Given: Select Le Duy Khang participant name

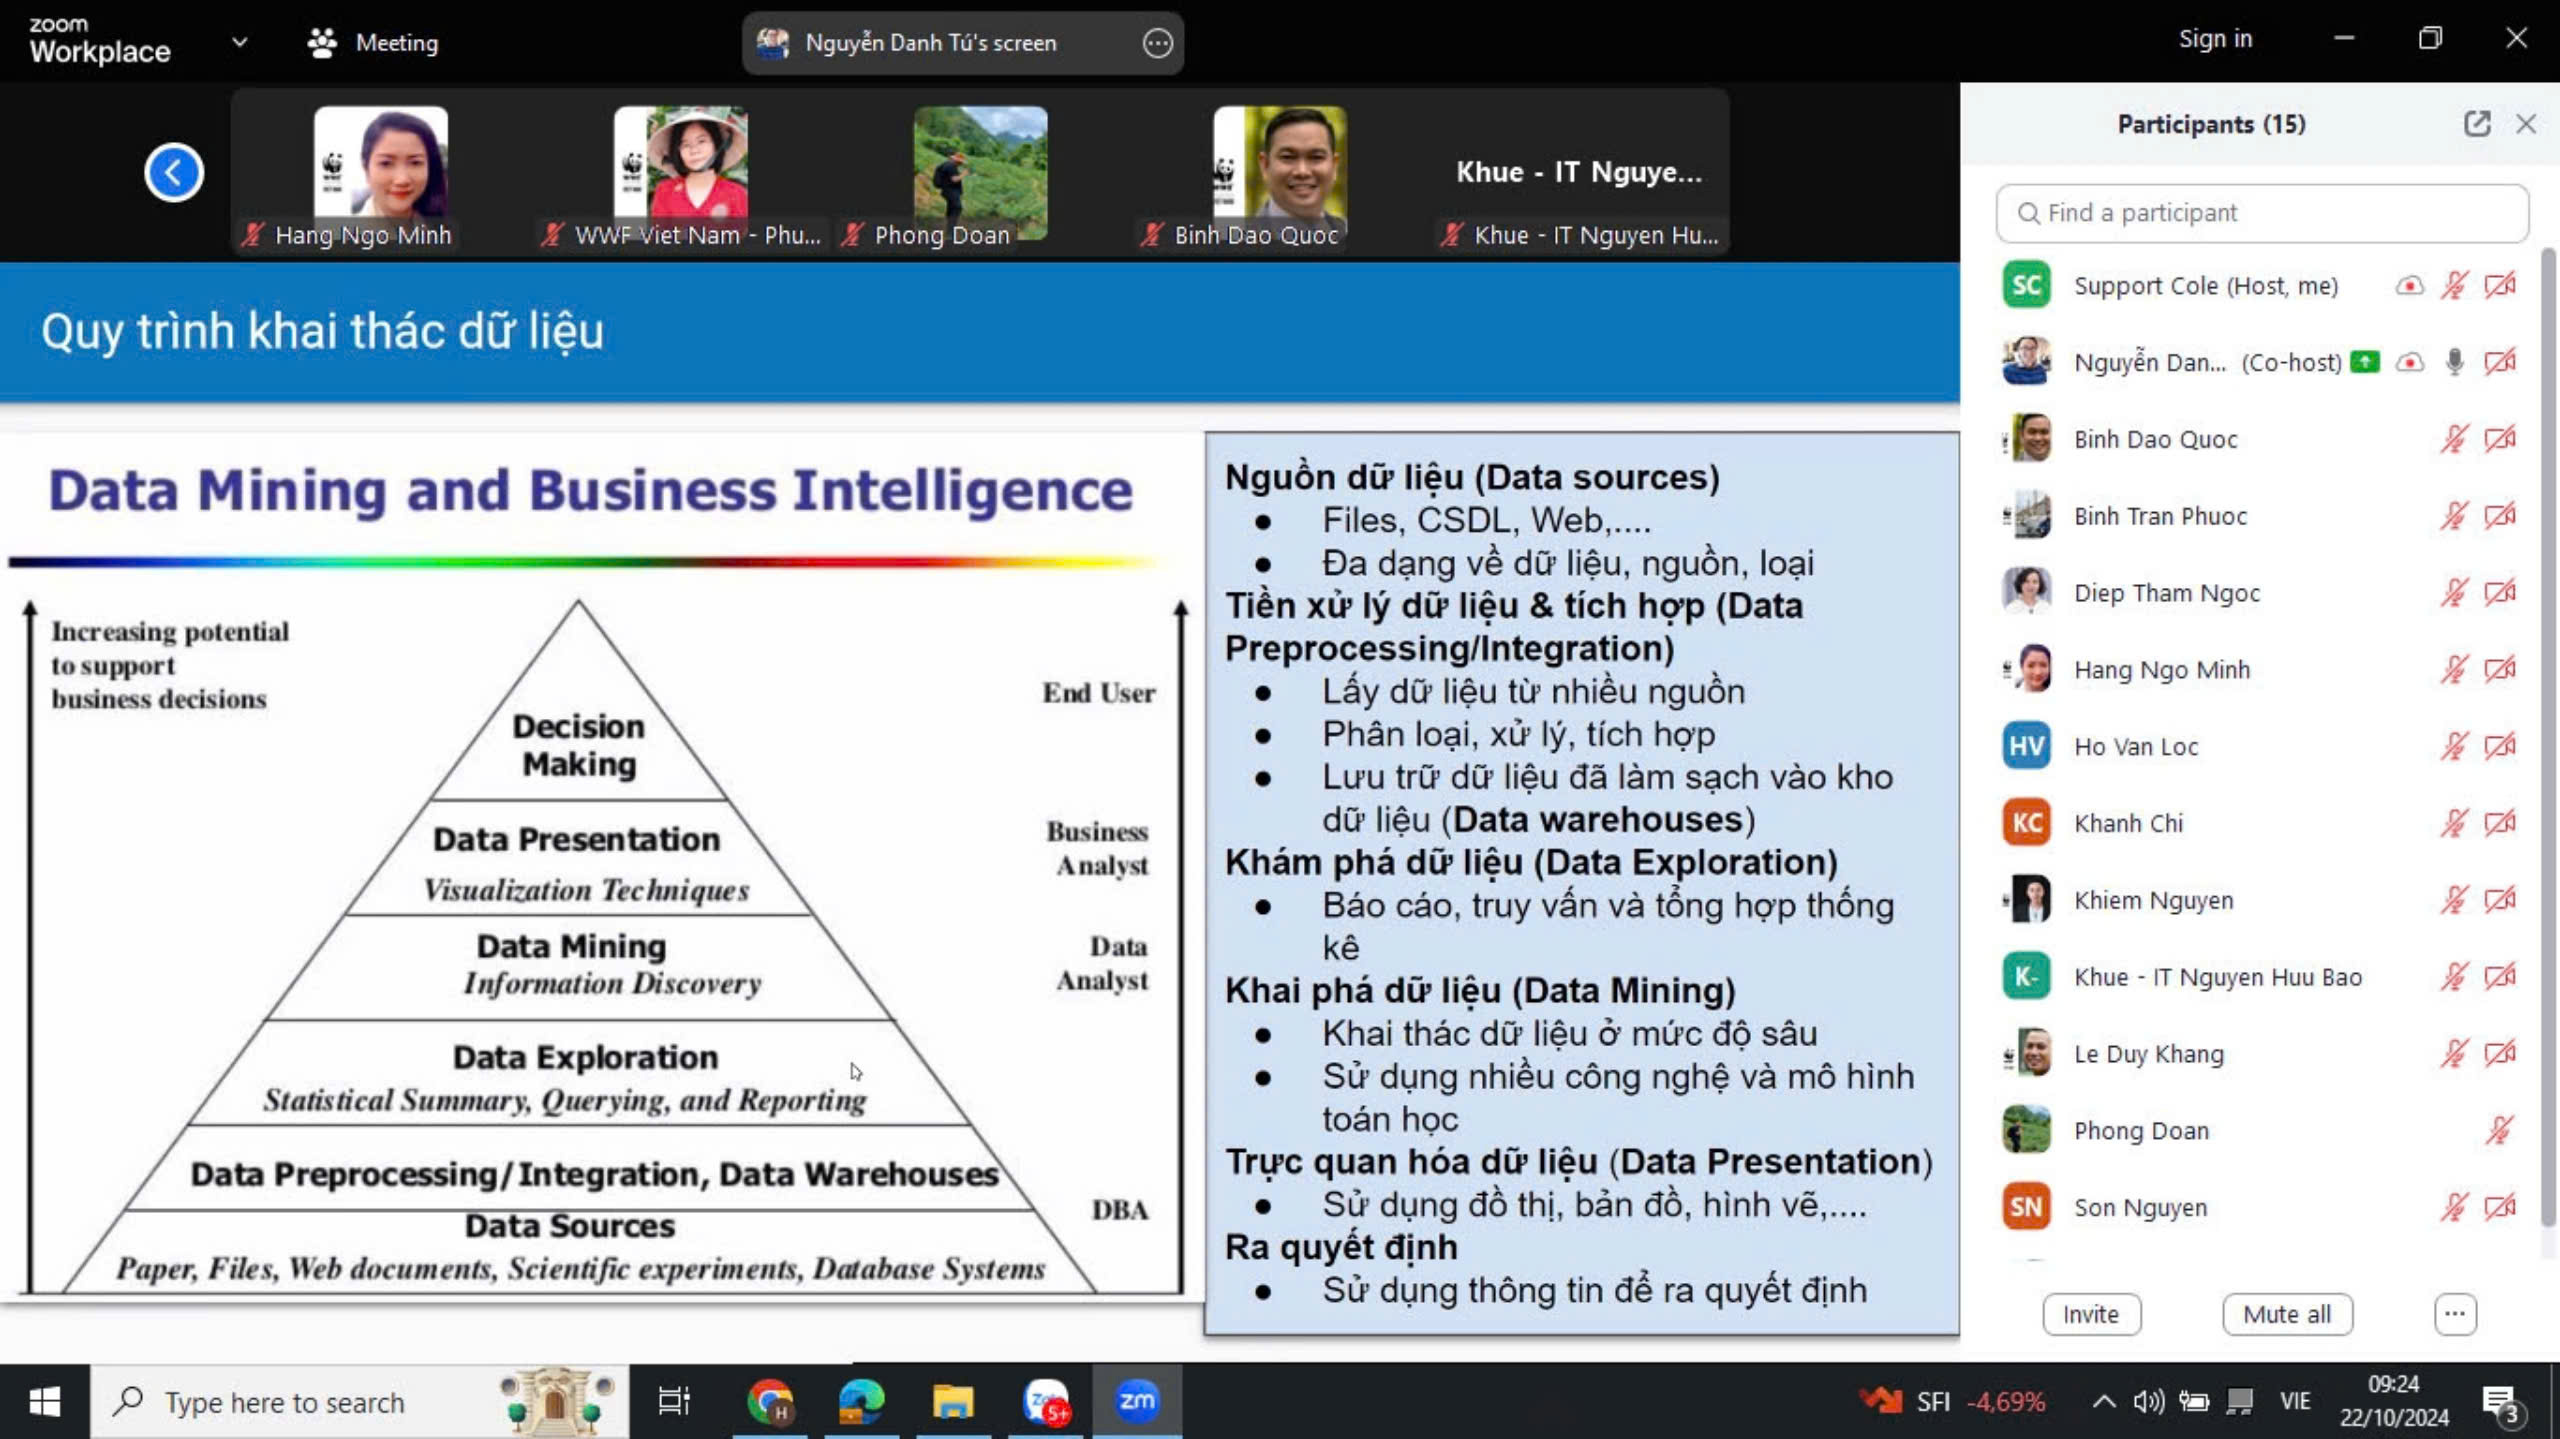Looking at the screenshot, I should (x=2149, y=1054).
